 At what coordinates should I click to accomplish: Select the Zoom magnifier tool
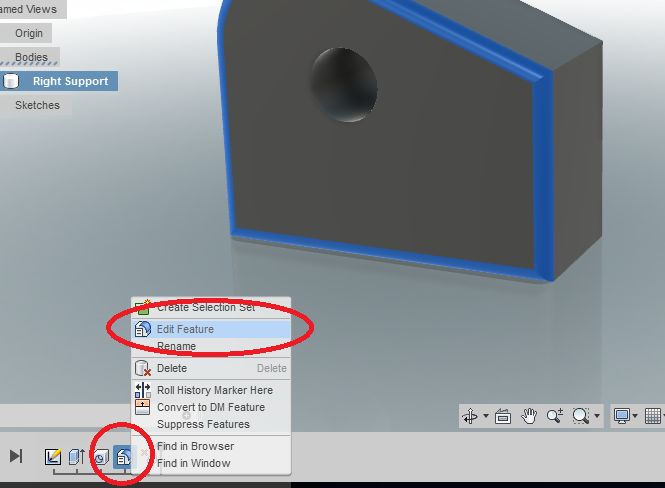point(555,416)
